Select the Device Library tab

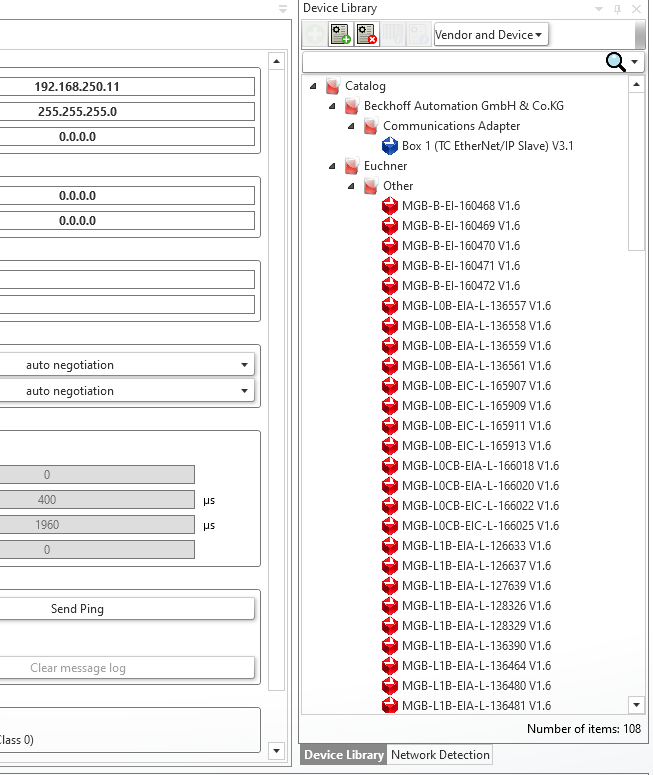(x=344, y=755)
